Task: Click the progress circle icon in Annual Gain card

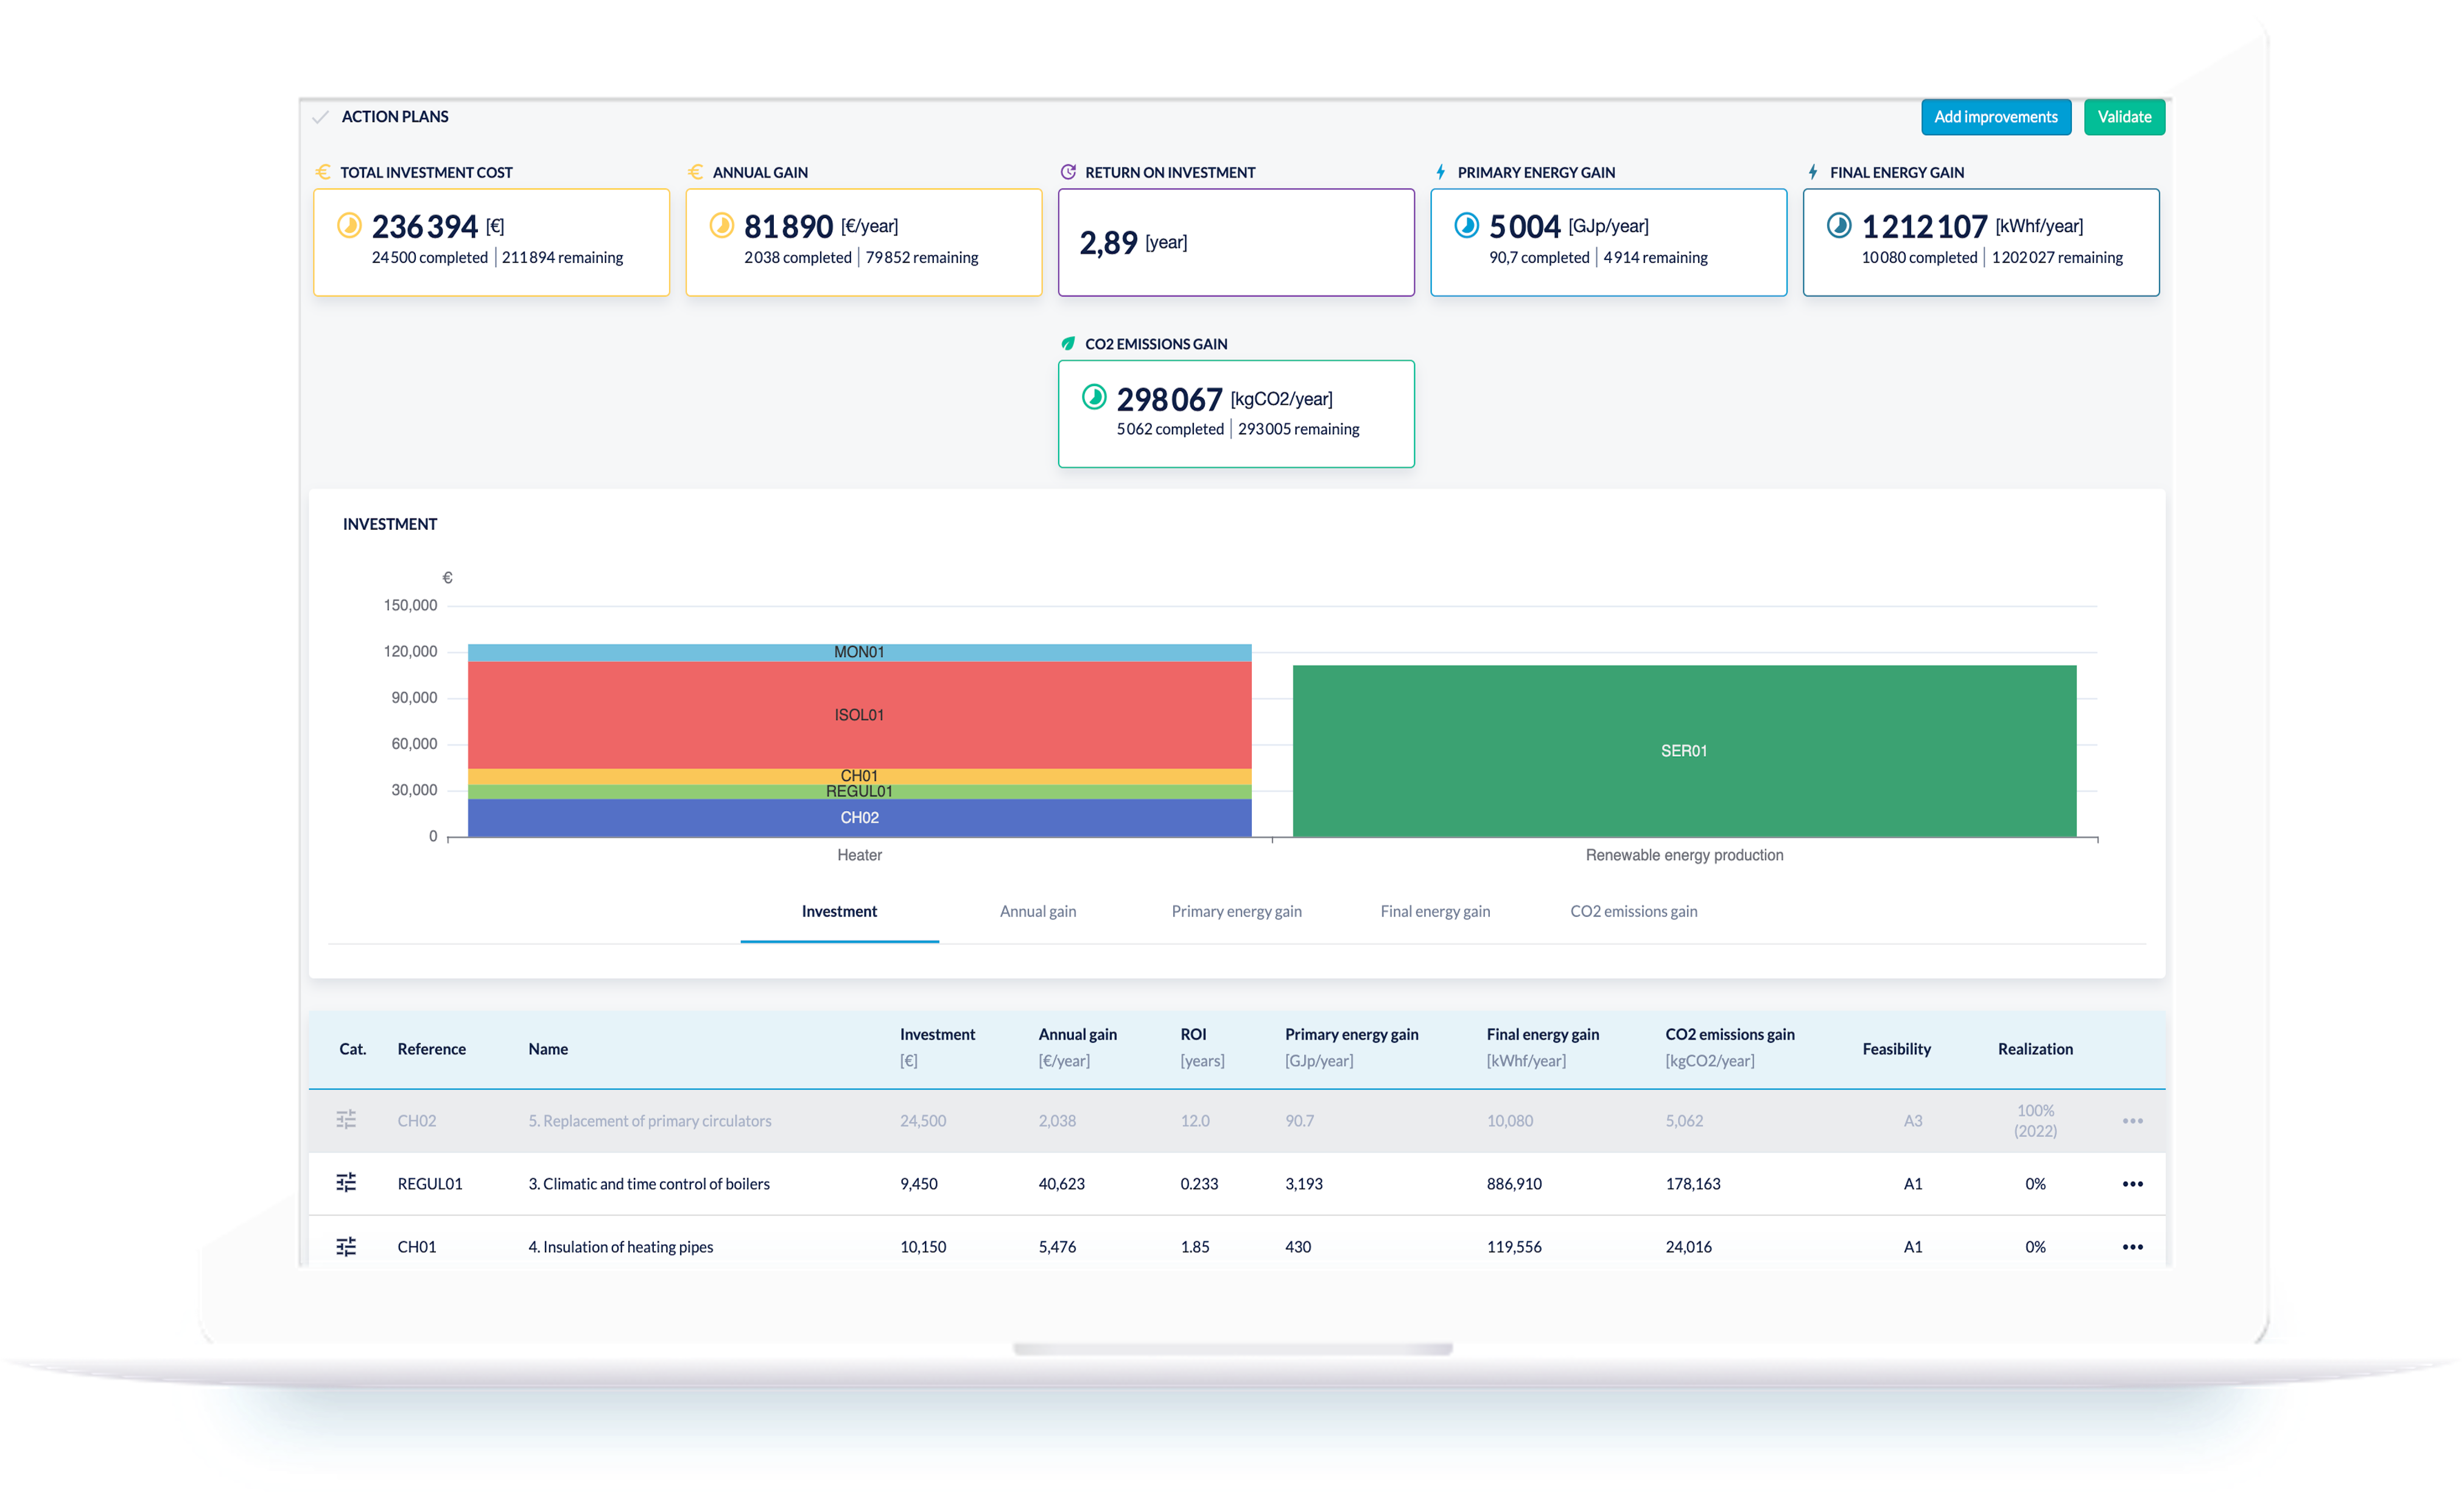Action: click(721, 225)
